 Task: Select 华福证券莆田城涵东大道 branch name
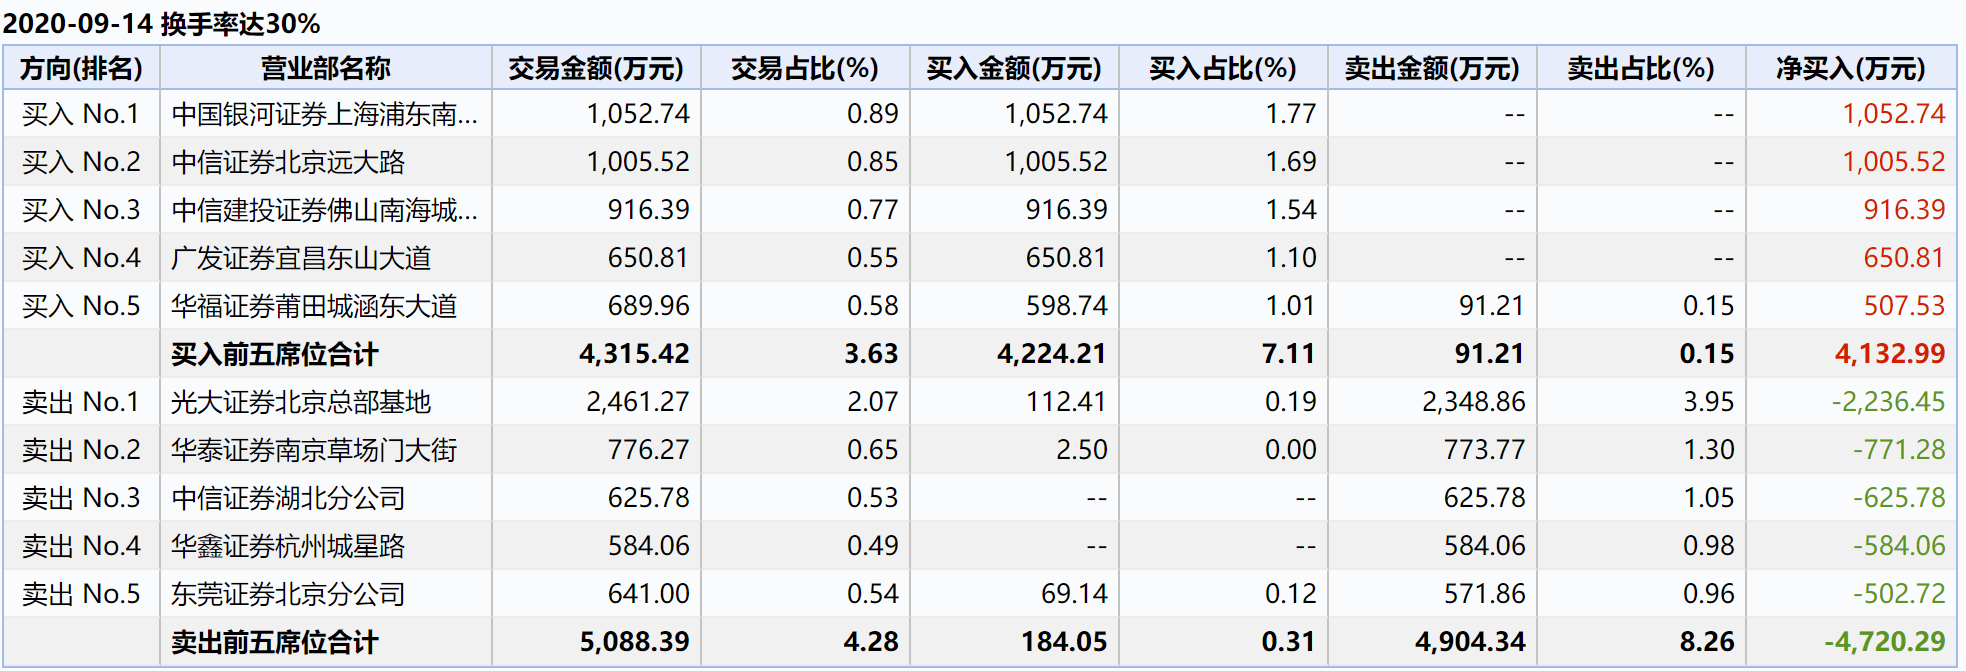(x=314, y=306)
